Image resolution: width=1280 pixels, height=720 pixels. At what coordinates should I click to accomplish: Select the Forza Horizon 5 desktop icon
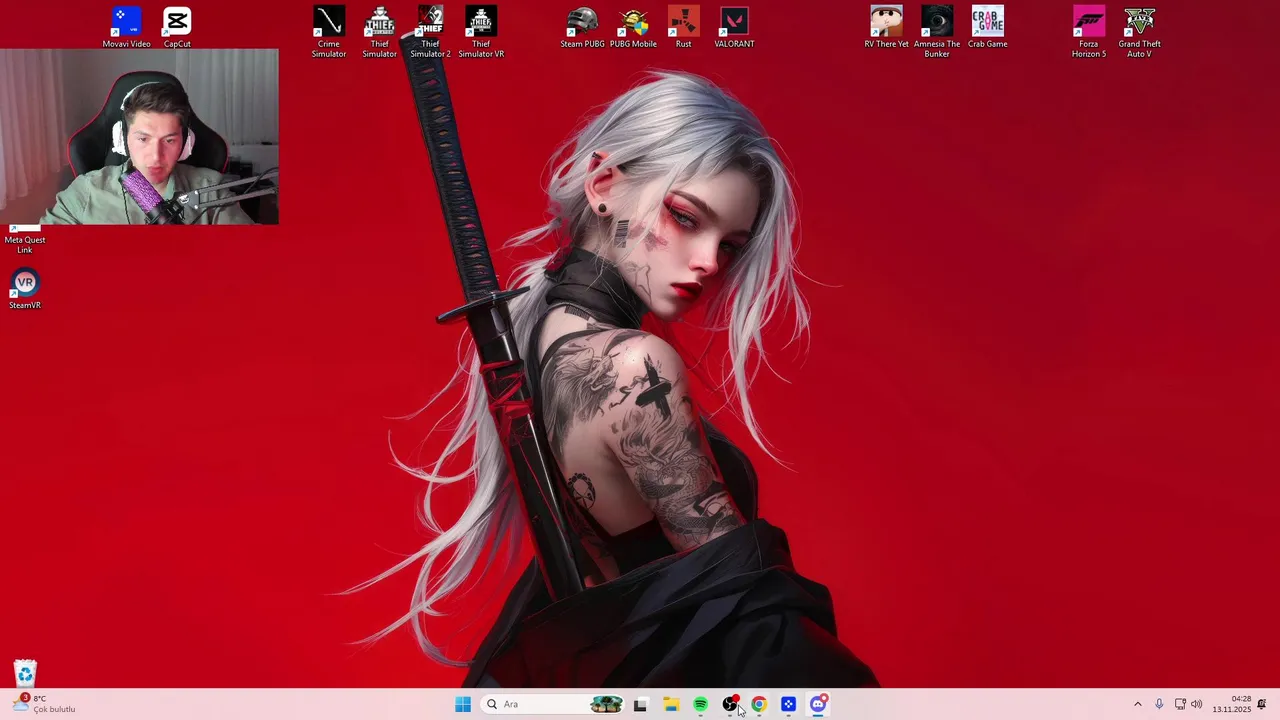1089,32
